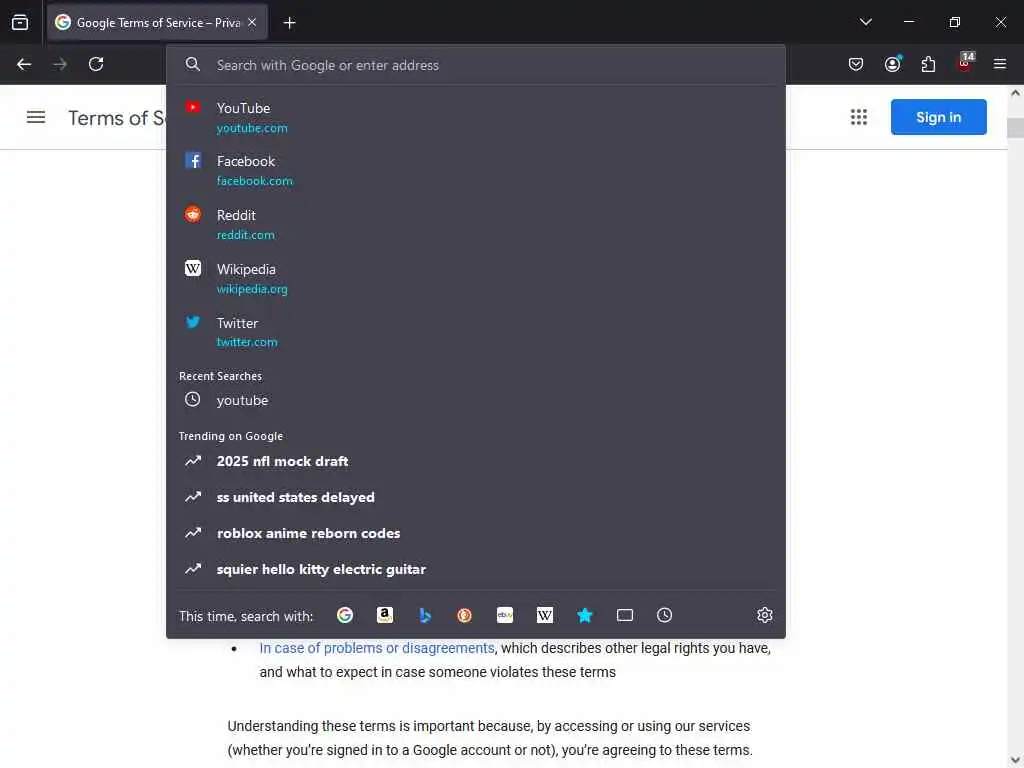Screen dimensions: 1024x768
Task: Open the Pocket save icon
Action: (856, 64)
